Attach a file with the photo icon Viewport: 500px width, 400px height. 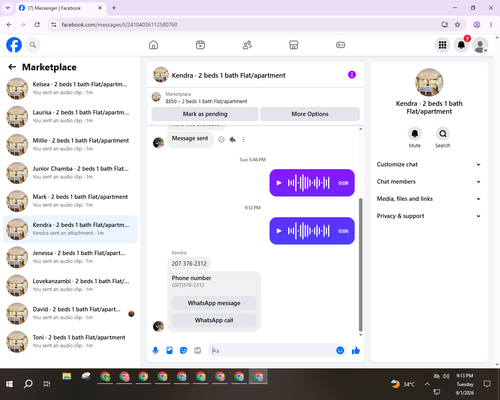tap(169, 350)
